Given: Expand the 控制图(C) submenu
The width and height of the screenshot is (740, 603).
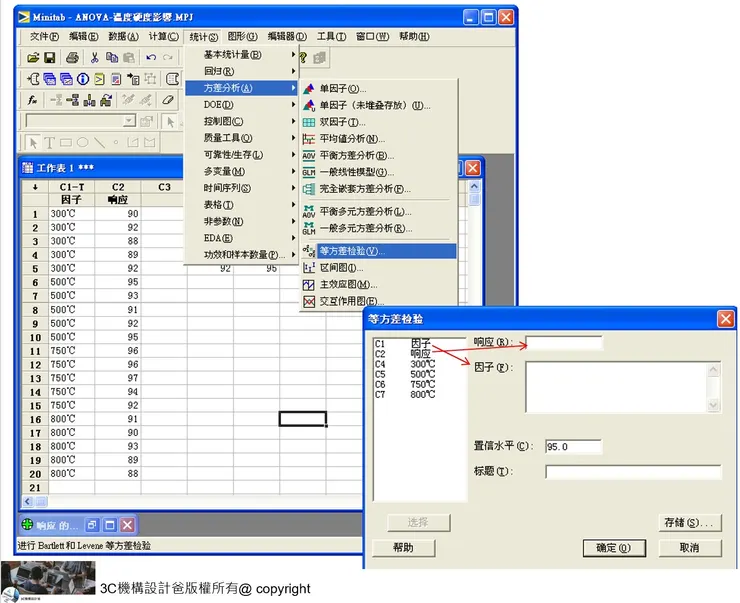Looking at the screenshot, I should click(242, 121).
